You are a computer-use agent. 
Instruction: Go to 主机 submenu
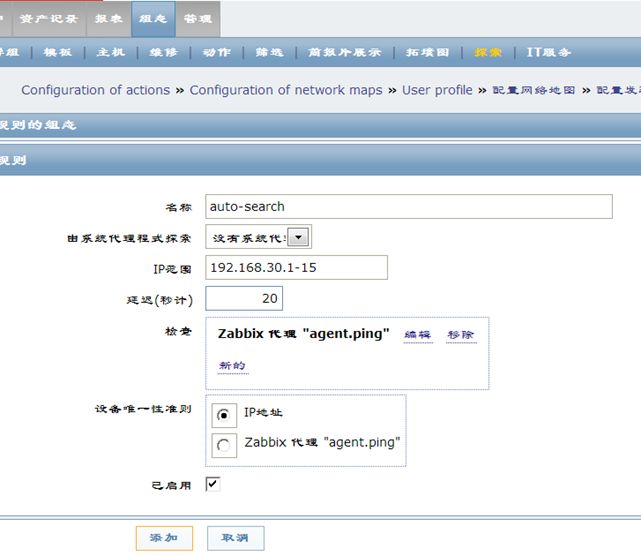tap(111, 52)
